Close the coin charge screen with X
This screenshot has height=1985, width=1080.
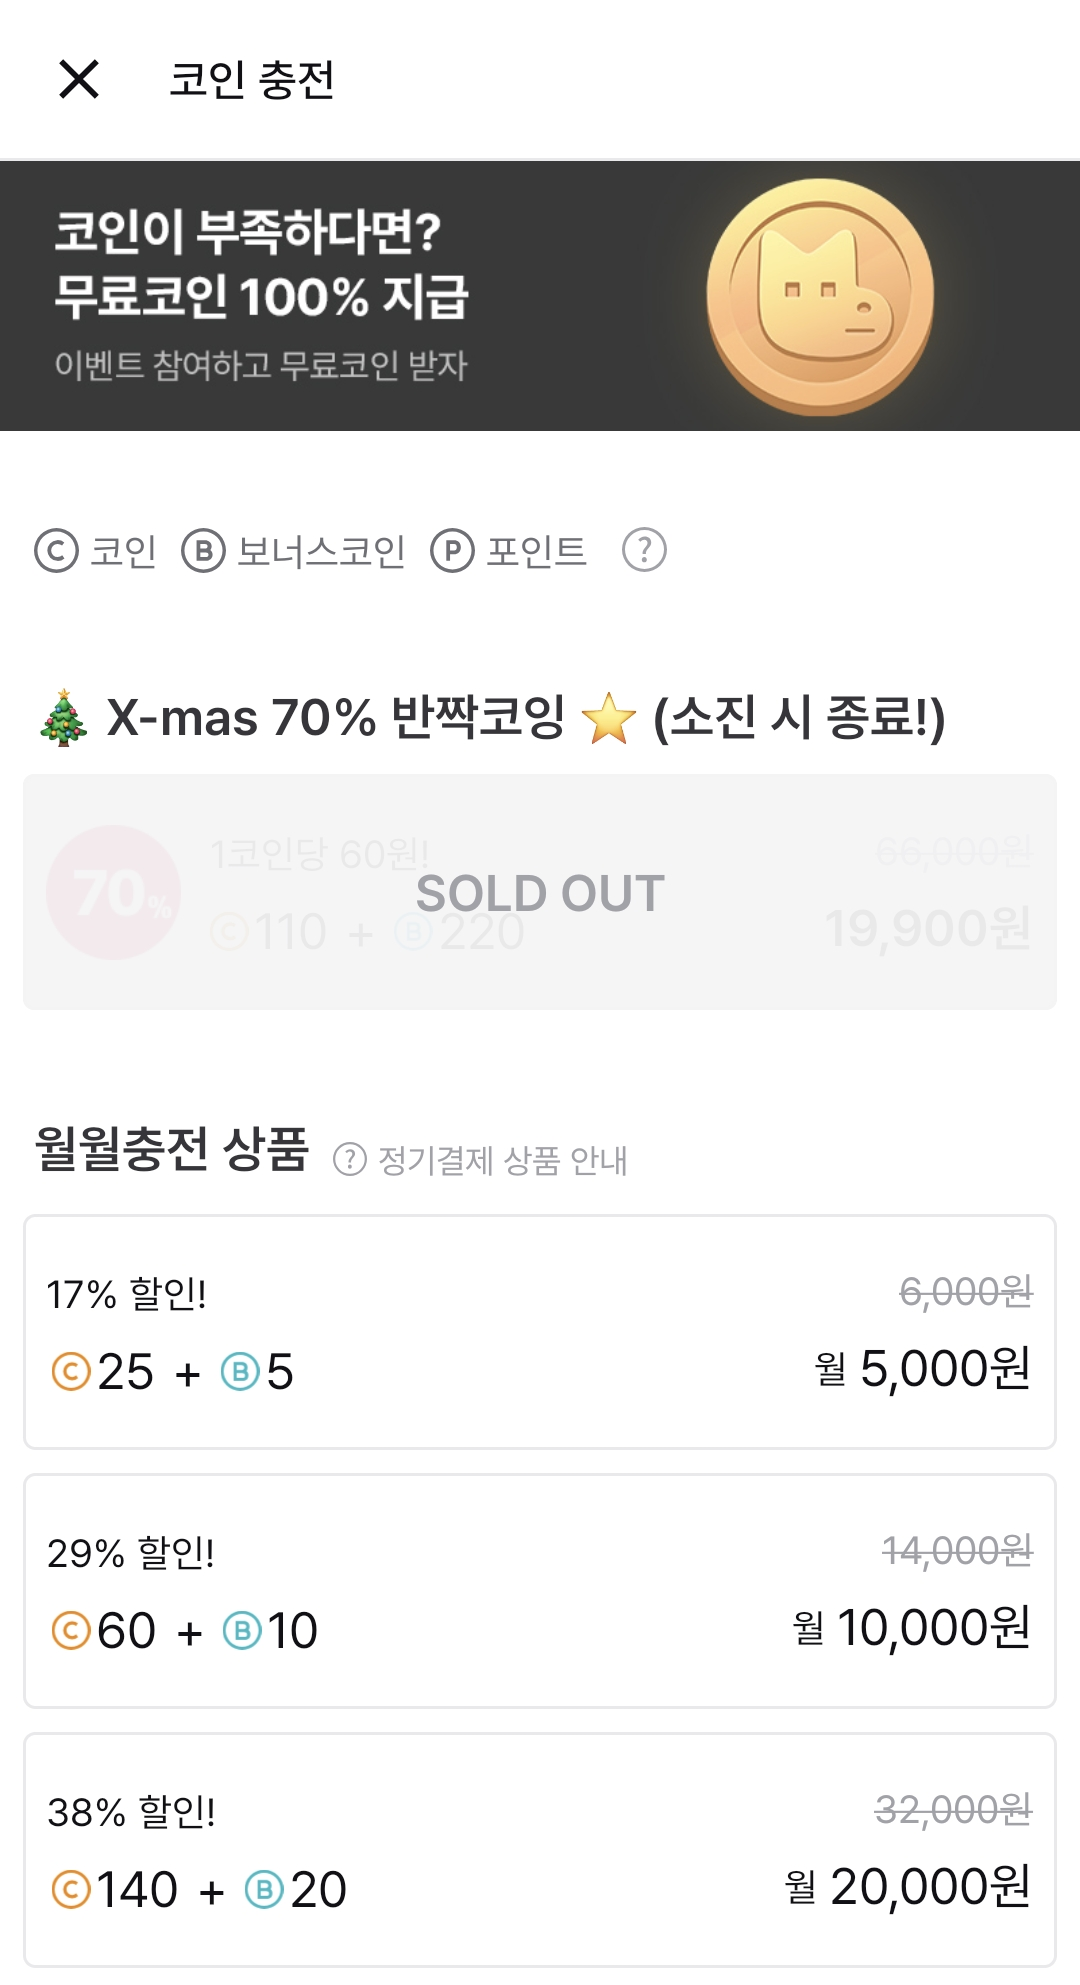79,79
